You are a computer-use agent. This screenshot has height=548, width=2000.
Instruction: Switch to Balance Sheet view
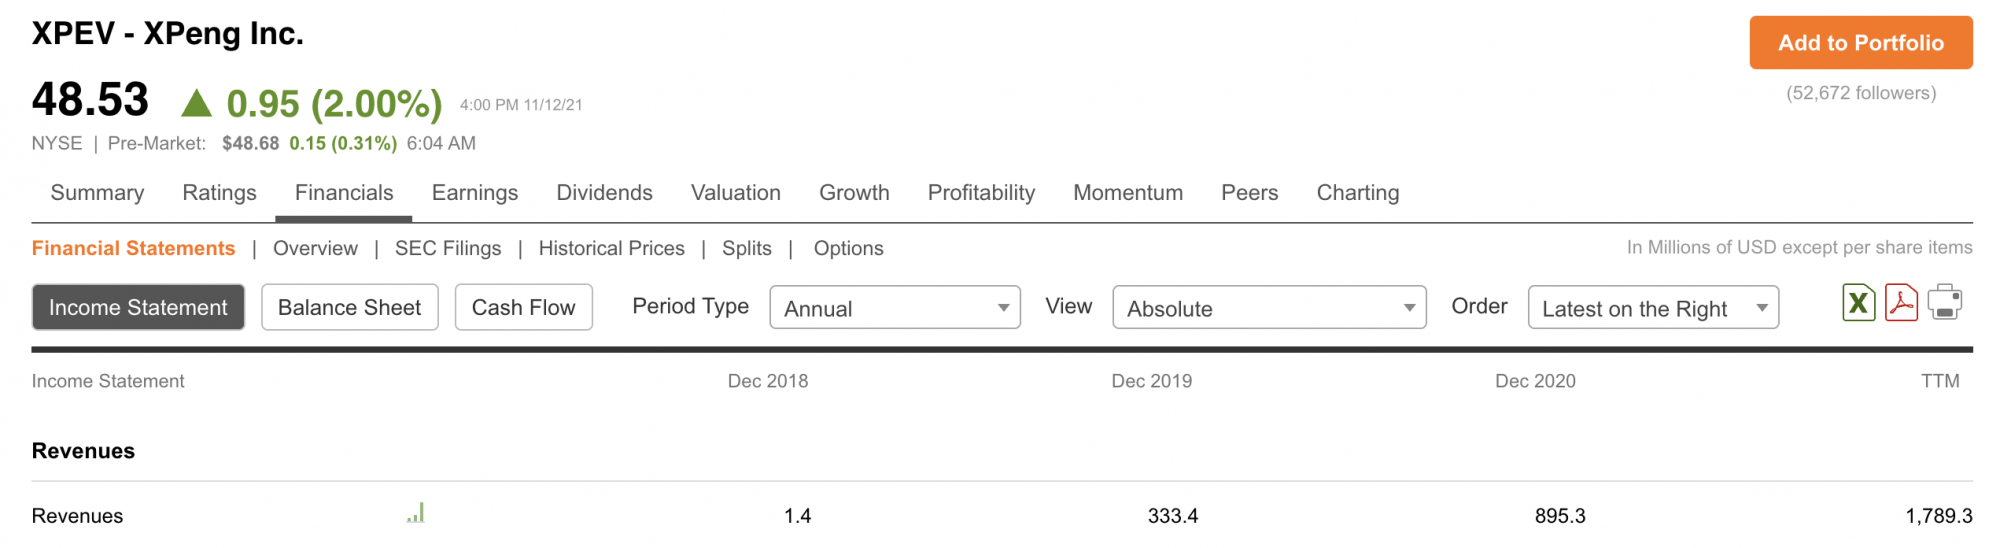pos(349,308)
